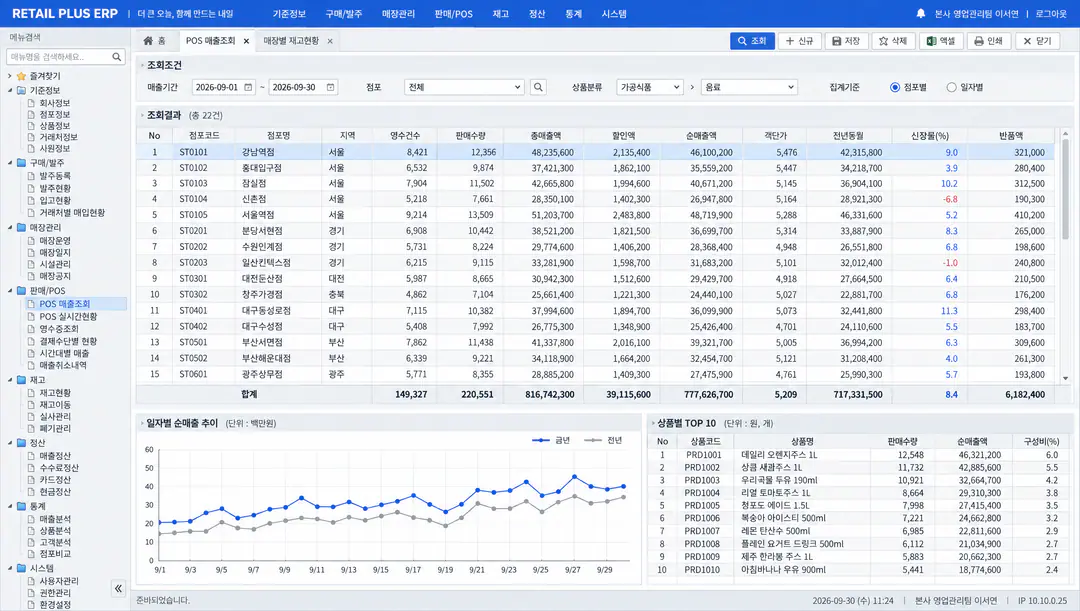1080x611 pixels.
Task: Click the 삭제 delete button
Action: click(893, 41)
